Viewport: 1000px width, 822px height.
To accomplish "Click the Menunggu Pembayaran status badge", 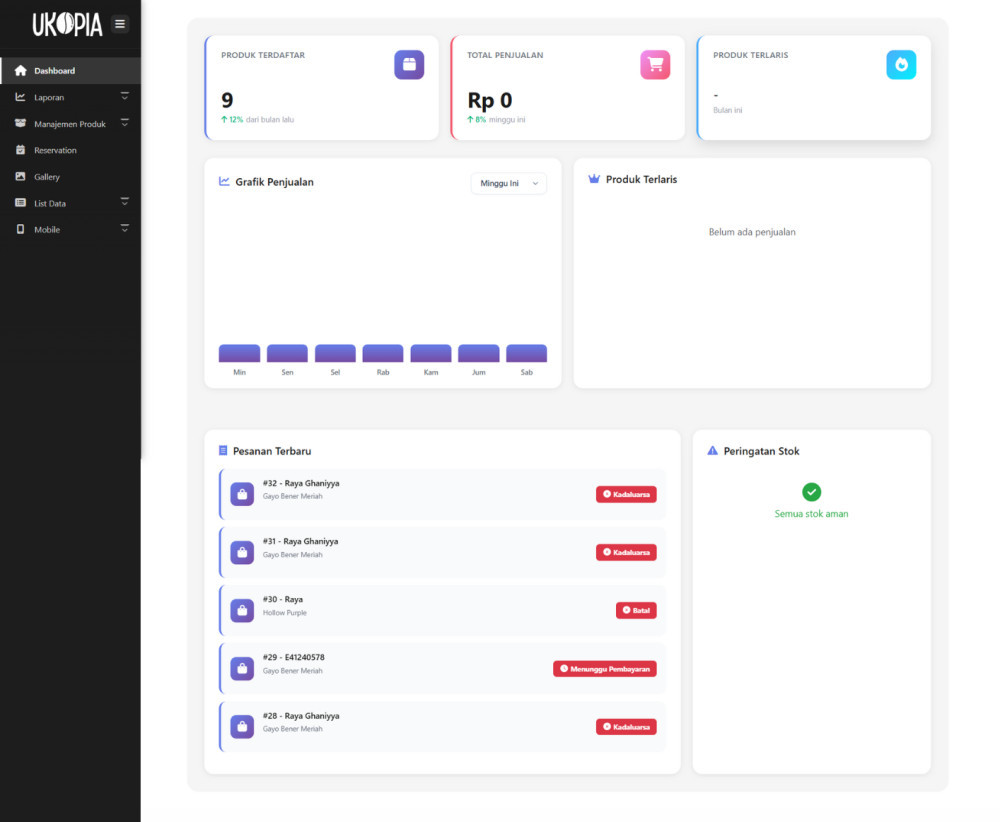I will coord(605,669).
